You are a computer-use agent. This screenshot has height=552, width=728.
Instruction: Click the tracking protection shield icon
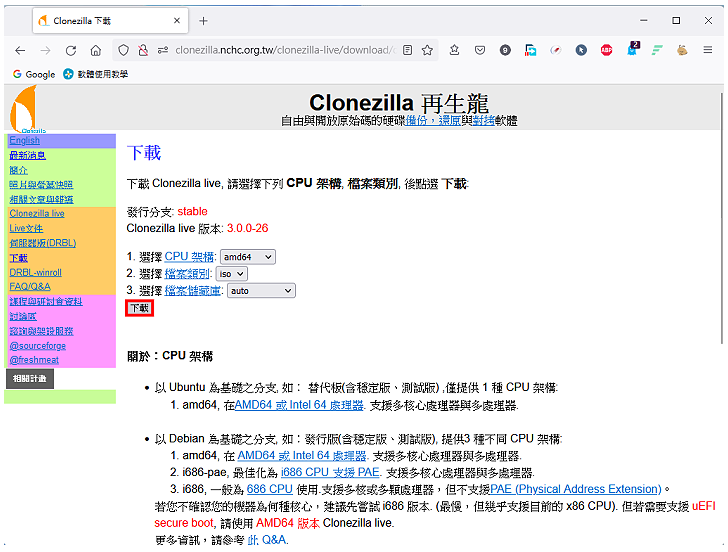[123, 50]
